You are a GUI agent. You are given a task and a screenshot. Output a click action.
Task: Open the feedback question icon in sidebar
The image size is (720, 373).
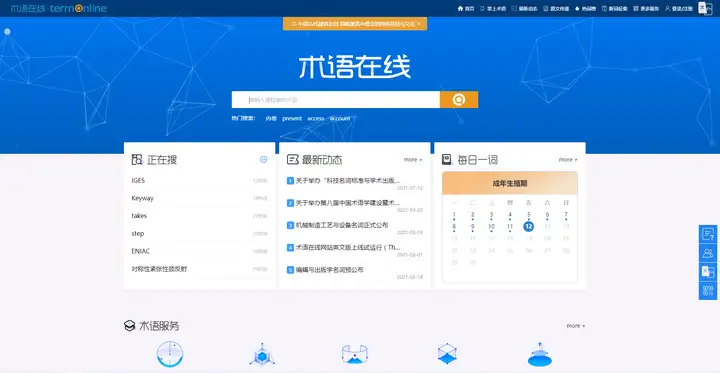(708, 234)
